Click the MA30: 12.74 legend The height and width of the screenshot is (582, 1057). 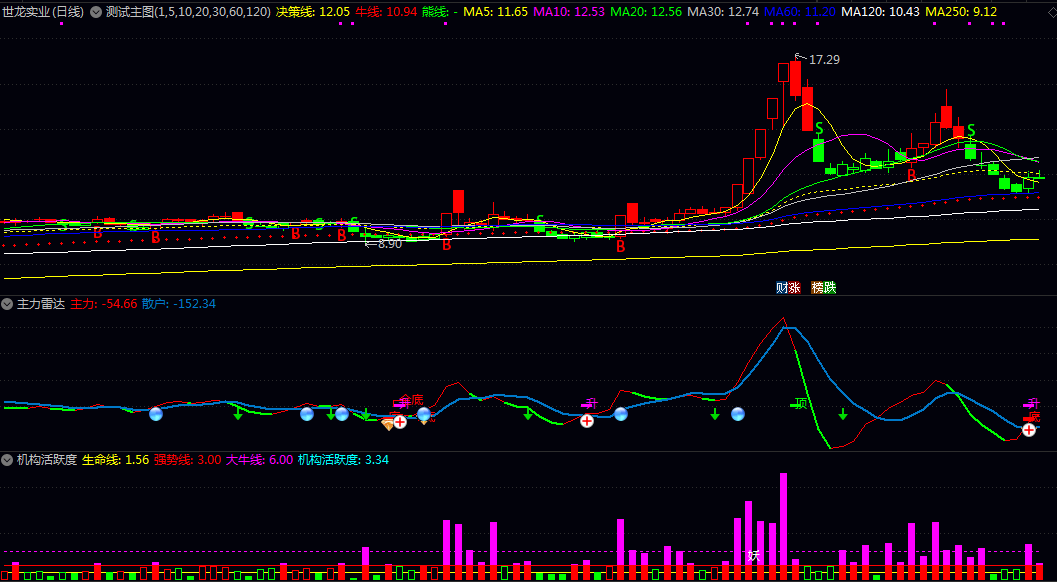723,11
